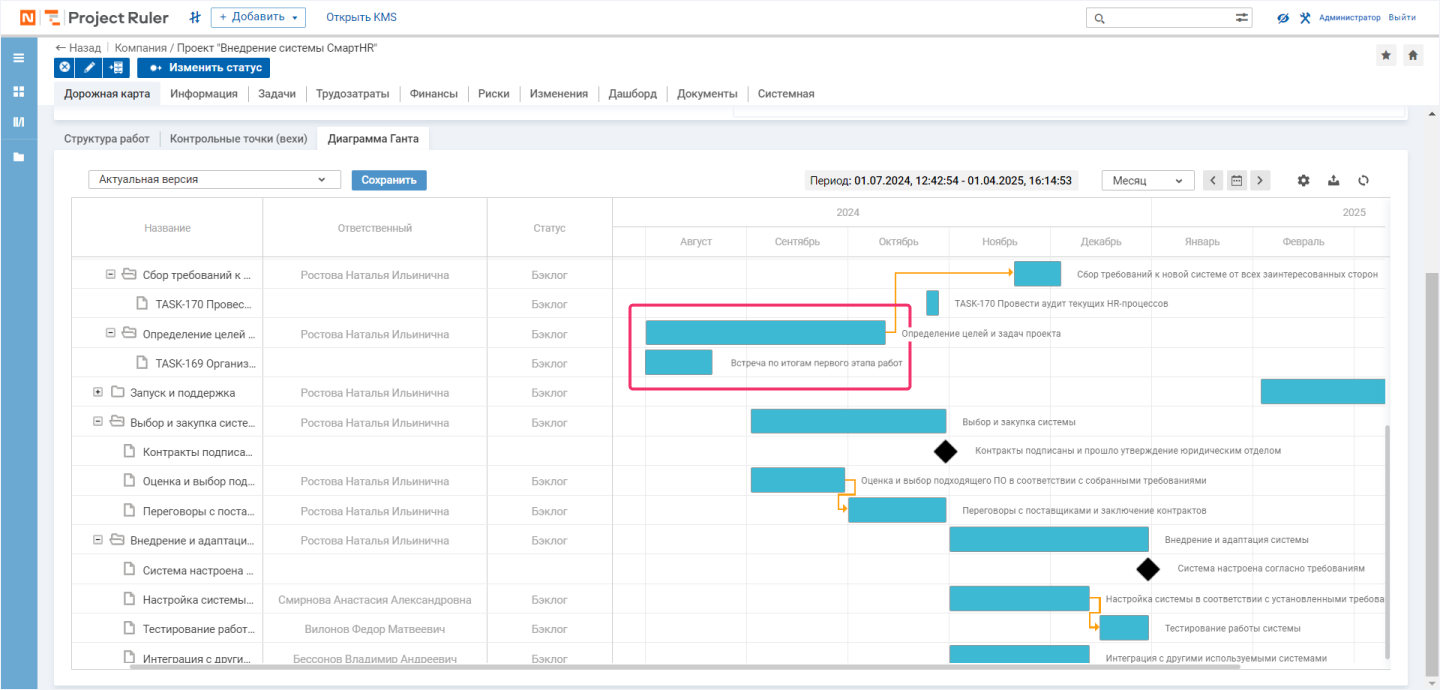The image size is (1440, 690).
Task: Open the grid dashboard icon in sidebar
Action: point(18,91)
